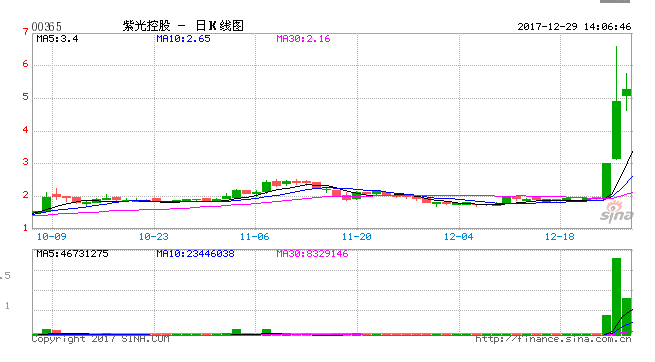Click the volume MA5:46731275 label
This screenshot has height=362, width=655.
click(x=72, y=254)
